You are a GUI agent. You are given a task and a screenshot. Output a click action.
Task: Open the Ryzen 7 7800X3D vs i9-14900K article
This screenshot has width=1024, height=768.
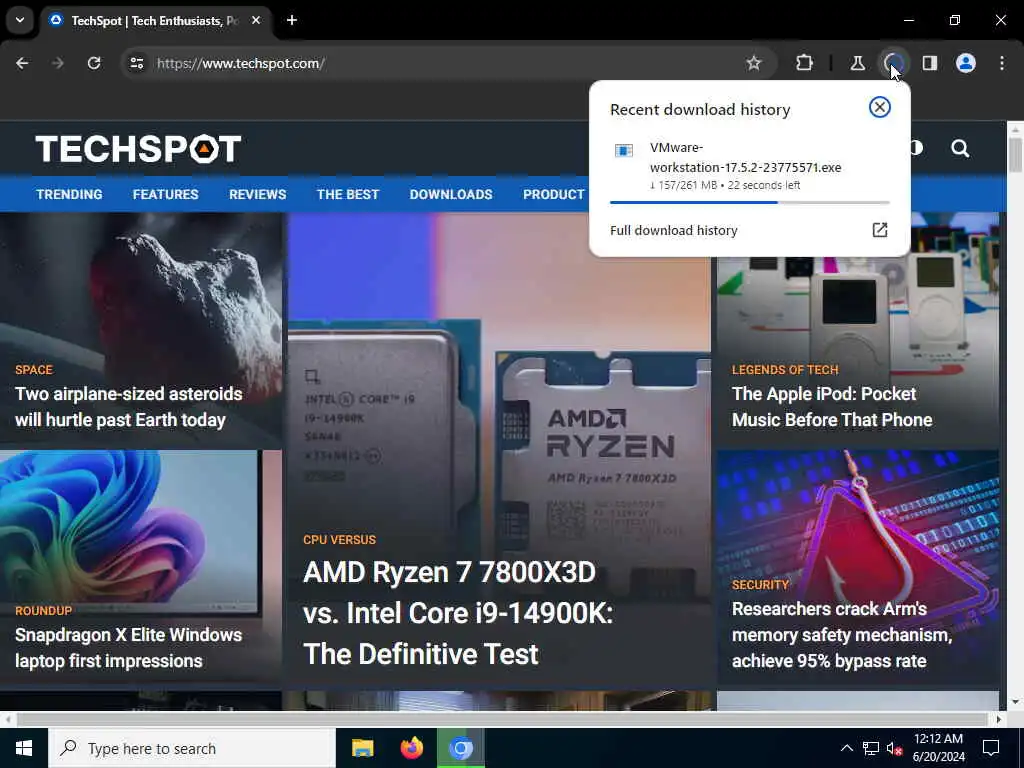pos(458,613)
